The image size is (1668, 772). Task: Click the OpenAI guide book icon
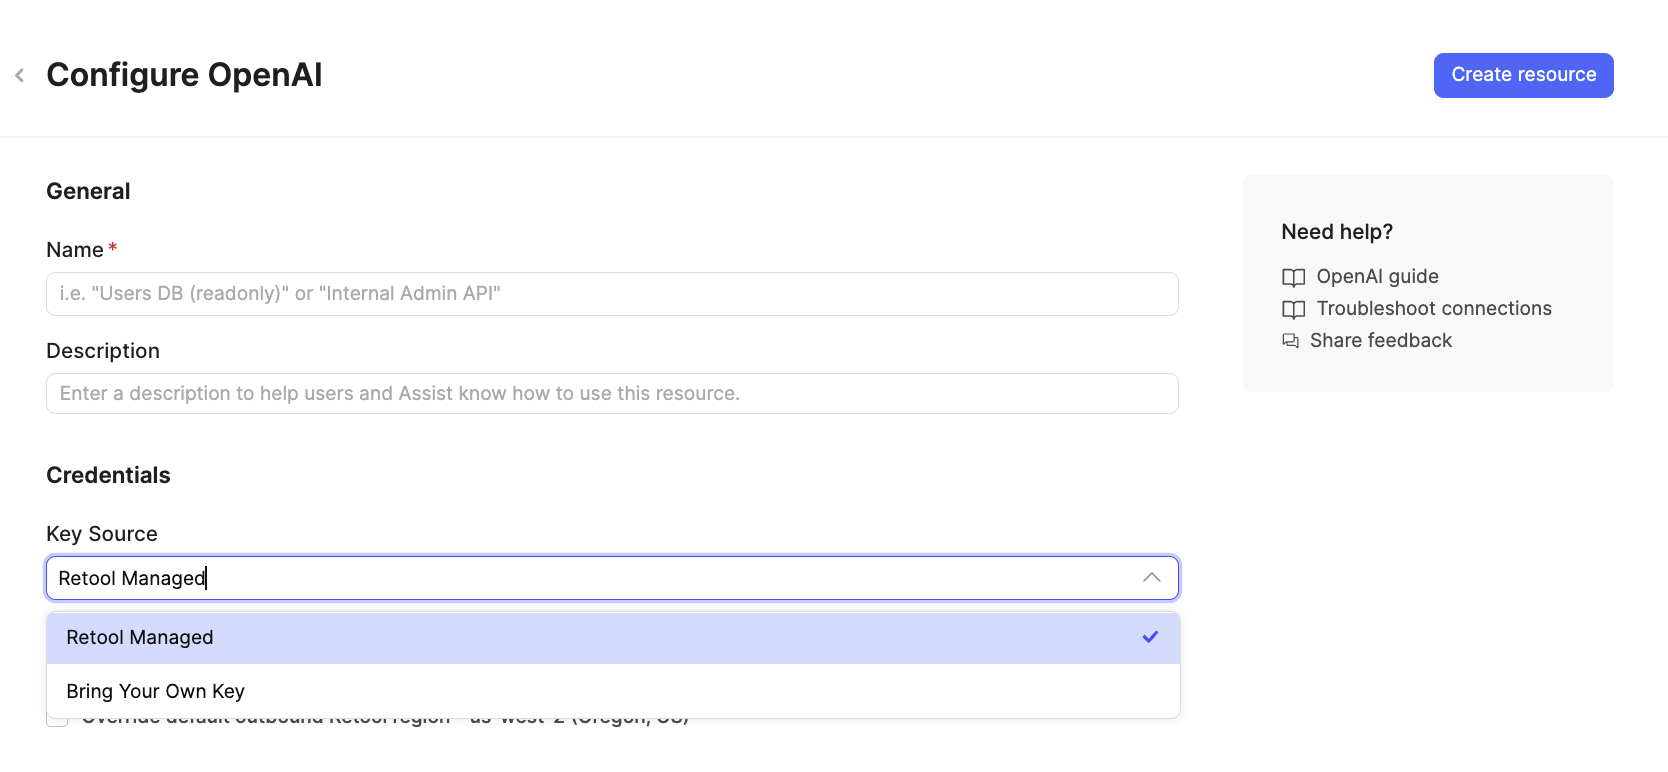pyautogui.click(x=1293, y=277)
